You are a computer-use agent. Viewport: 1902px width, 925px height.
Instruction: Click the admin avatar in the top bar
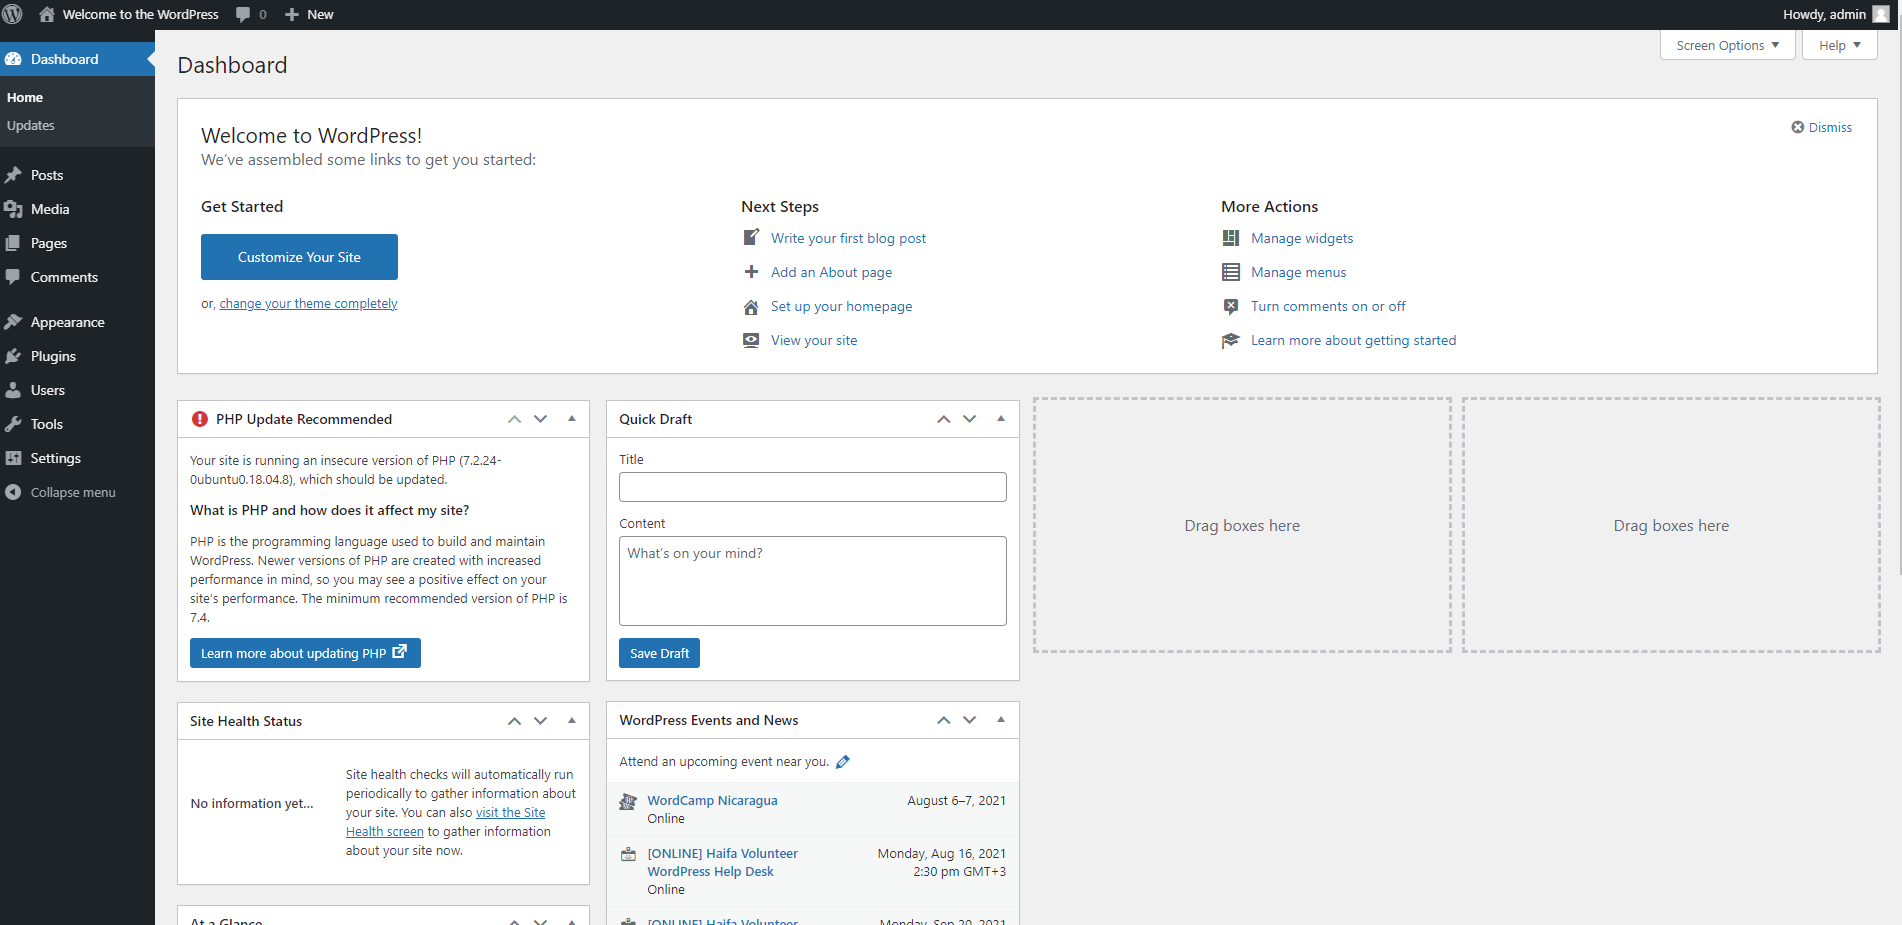[1881, 14]
